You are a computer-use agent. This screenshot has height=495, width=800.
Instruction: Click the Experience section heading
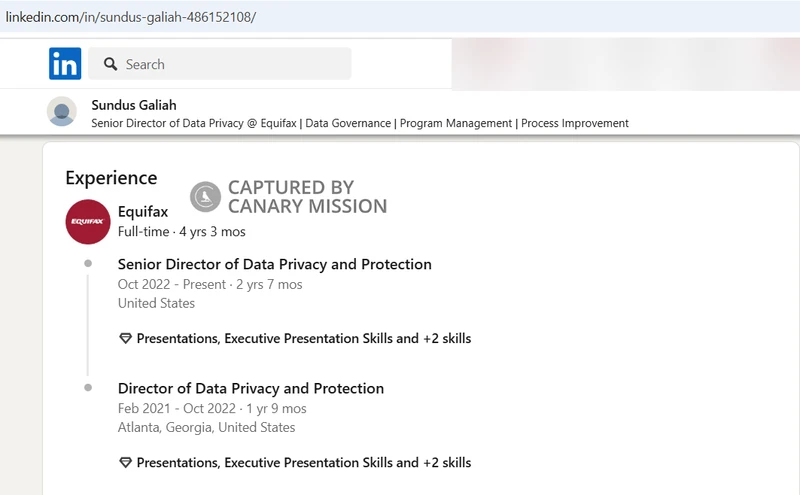tap(111, 178)
